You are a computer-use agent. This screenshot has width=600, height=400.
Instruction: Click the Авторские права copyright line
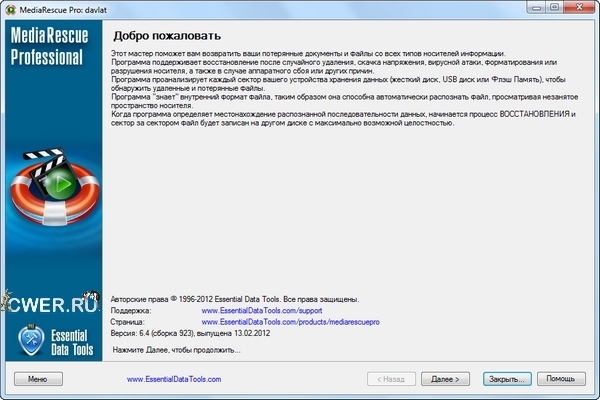pyautogui.click(x=235, y=299)
